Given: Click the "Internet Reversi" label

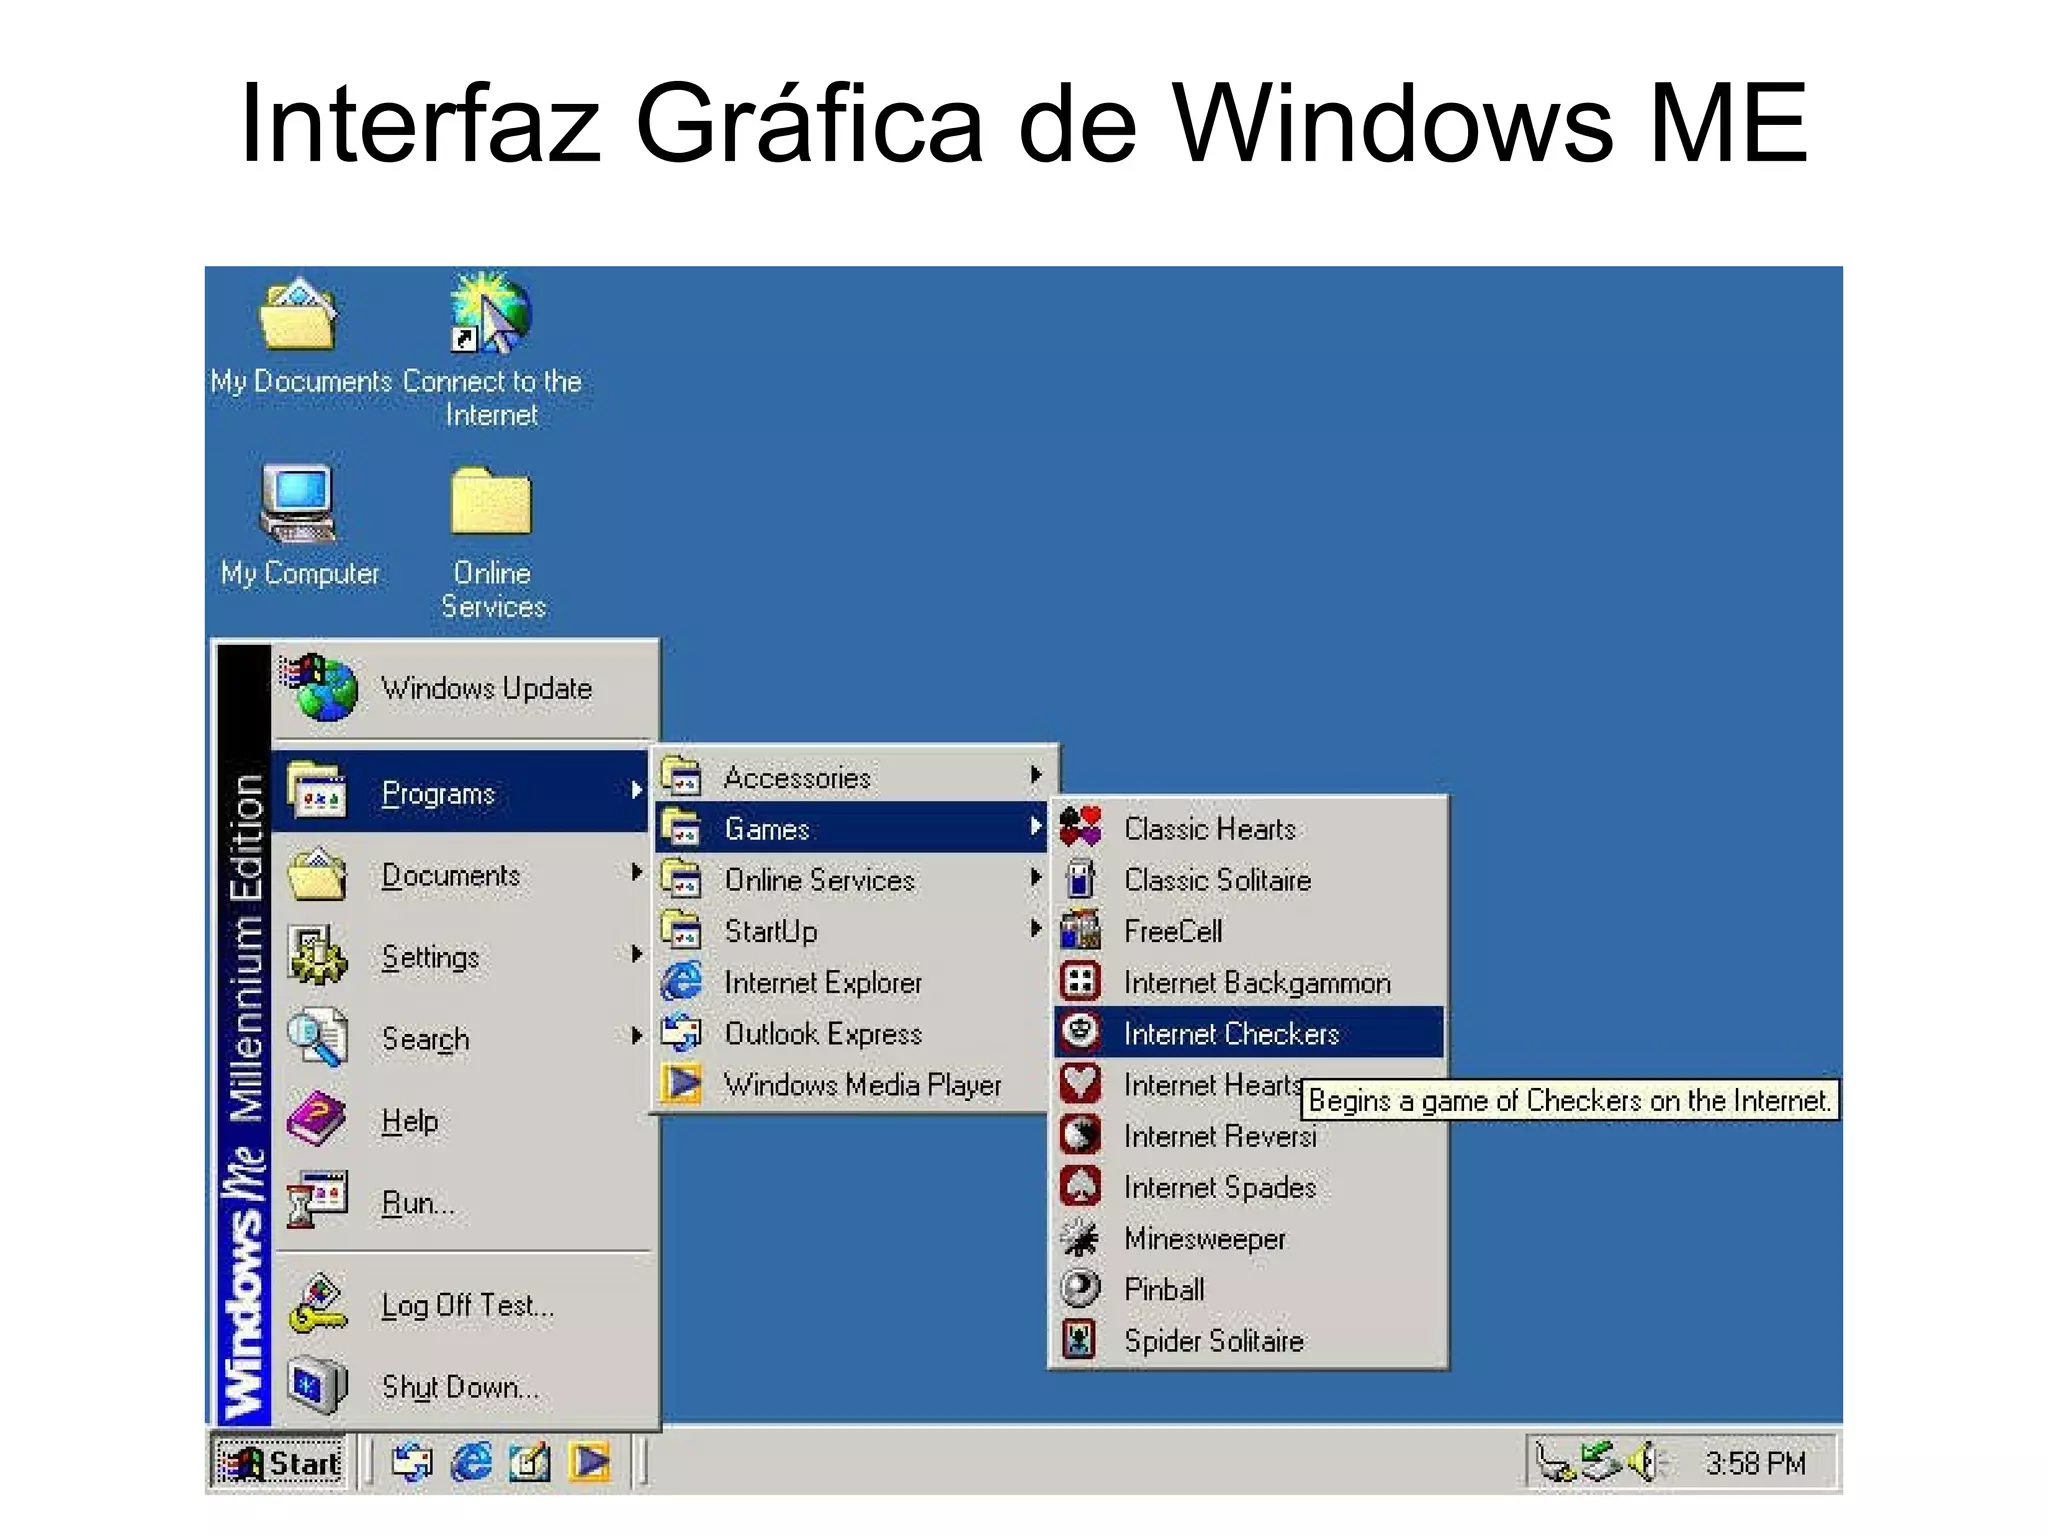Looking at the screenshot, I should [1220, 1136].
